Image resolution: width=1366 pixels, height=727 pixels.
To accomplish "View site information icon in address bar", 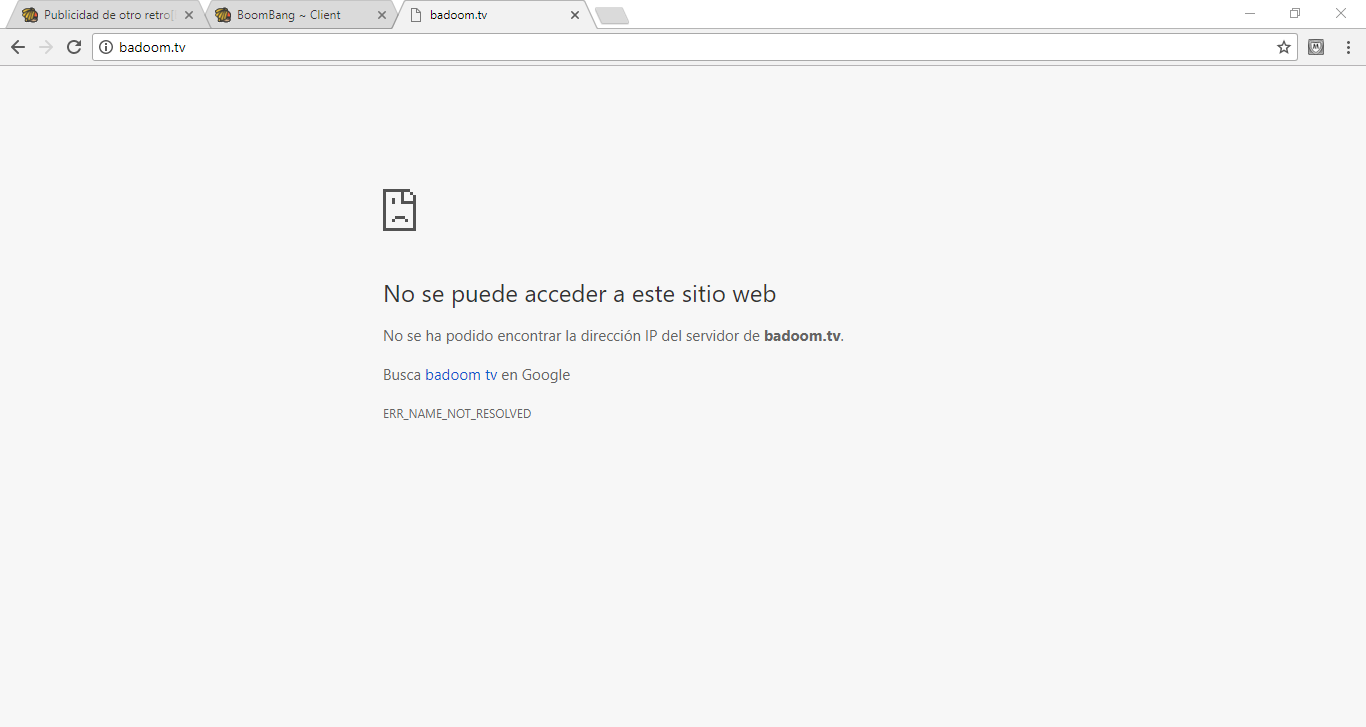I will click(x=106, y=47).
